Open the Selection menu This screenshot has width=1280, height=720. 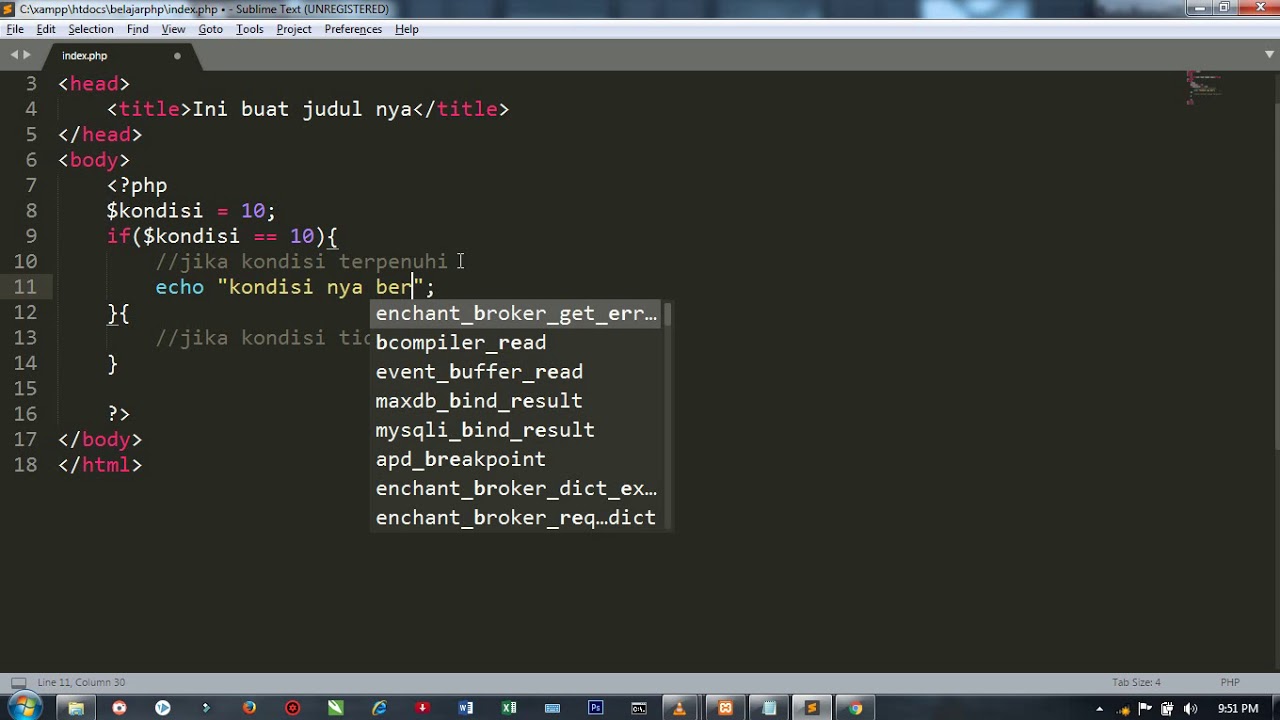click(91, 29)
